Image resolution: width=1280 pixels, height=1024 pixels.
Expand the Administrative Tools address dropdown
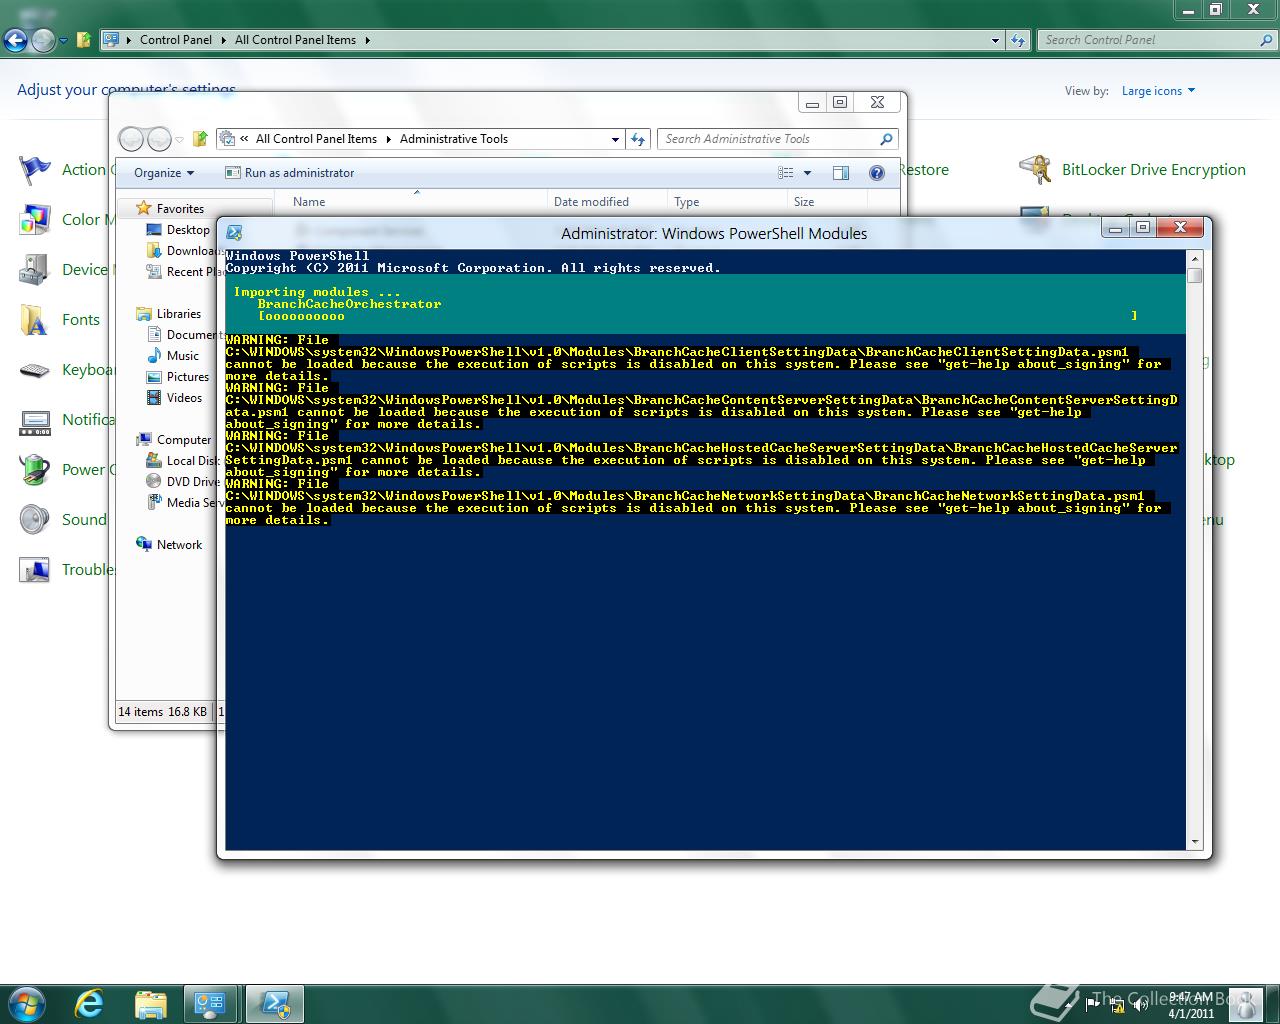click(615, 140)
